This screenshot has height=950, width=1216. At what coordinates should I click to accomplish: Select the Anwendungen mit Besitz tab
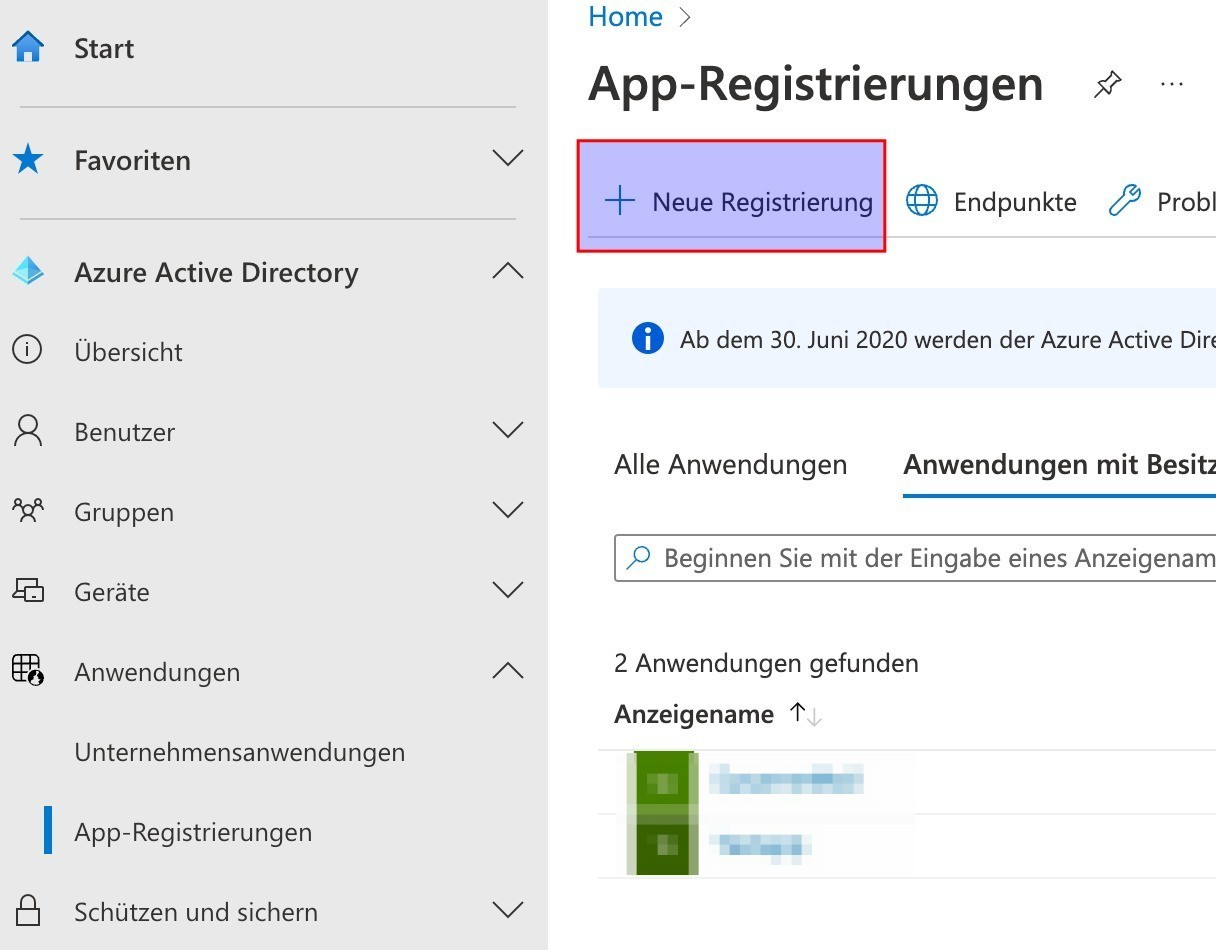click(1058, 465)
